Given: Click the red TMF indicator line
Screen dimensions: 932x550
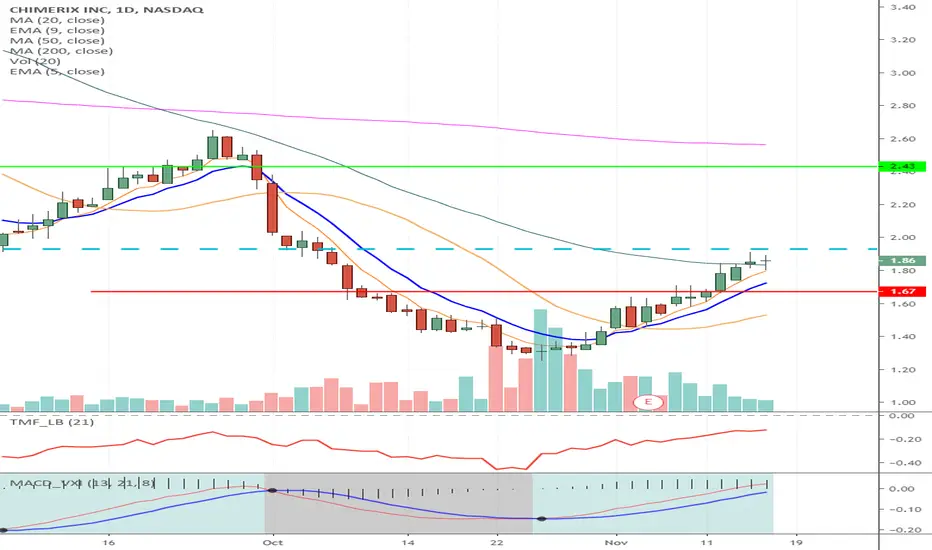Looking at the screenshot, I should (383, 450).
